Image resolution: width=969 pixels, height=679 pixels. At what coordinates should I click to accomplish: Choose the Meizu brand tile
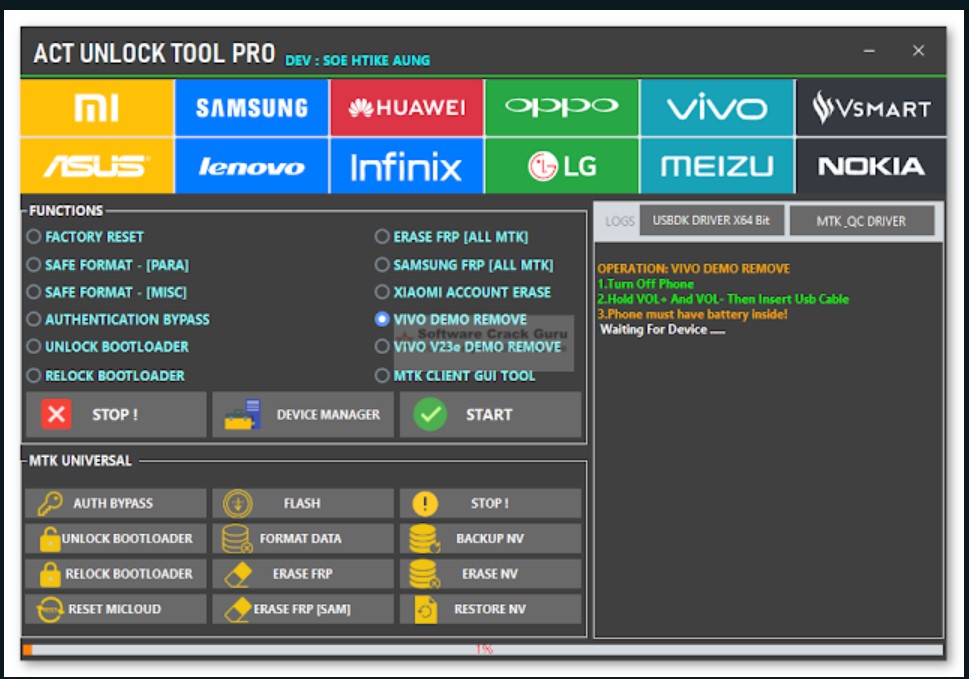717,166
